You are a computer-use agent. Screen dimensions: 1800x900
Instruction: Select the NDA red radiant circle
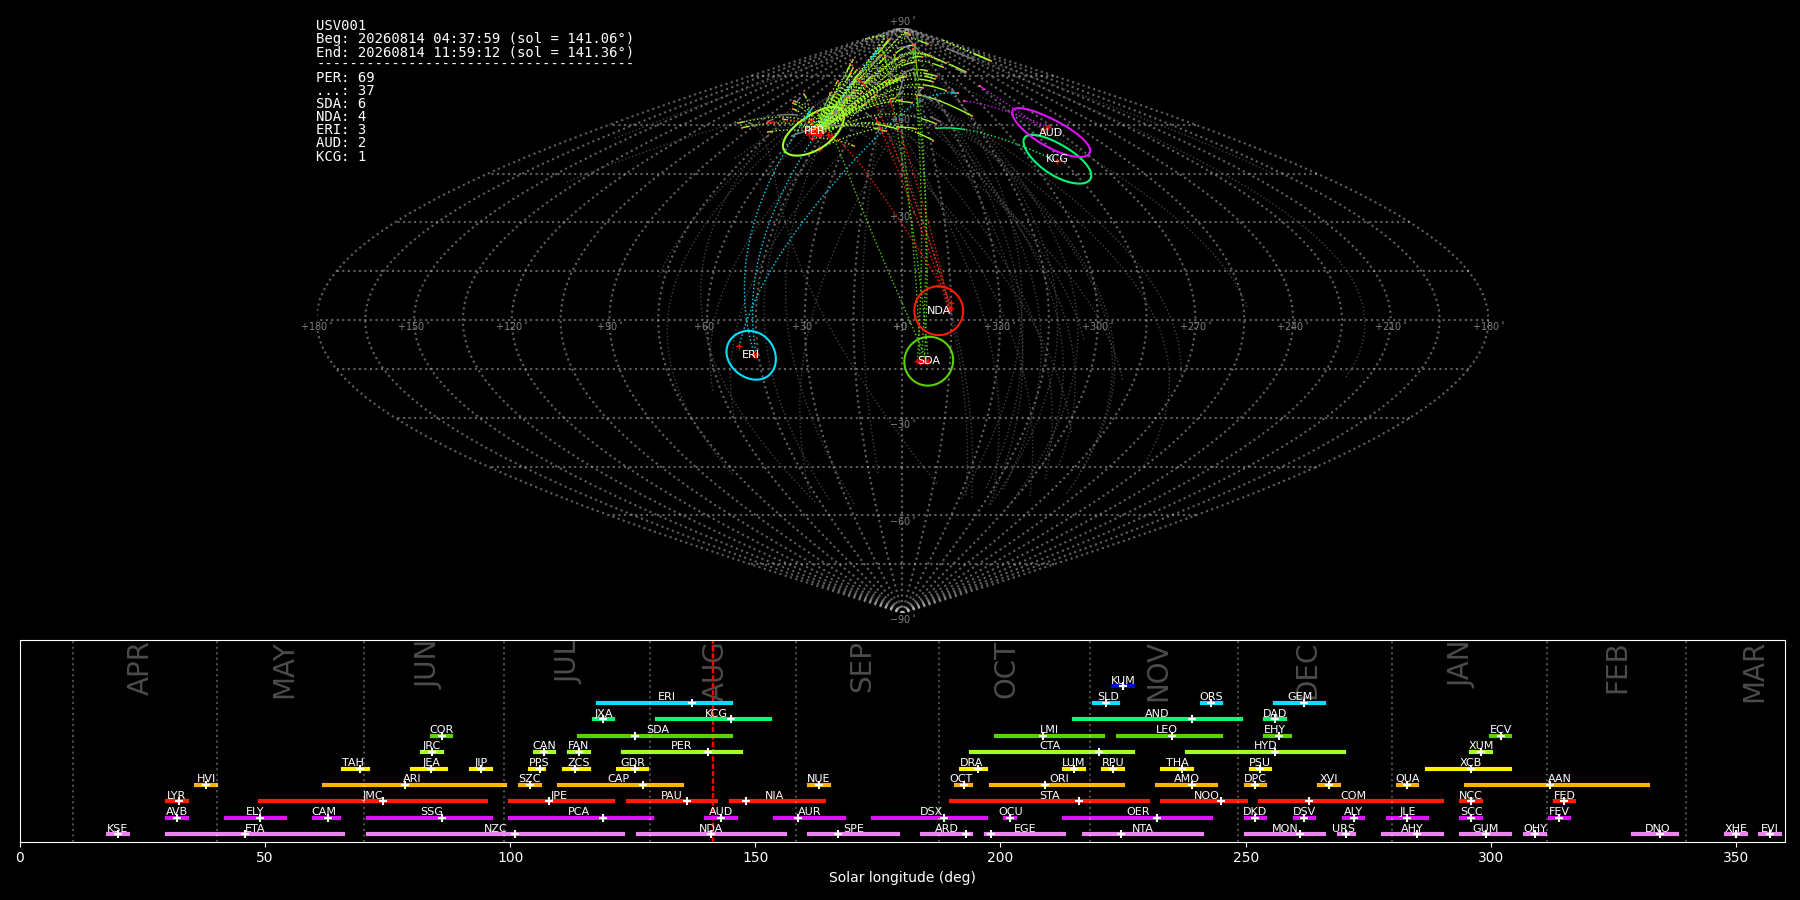coord(938,310)
